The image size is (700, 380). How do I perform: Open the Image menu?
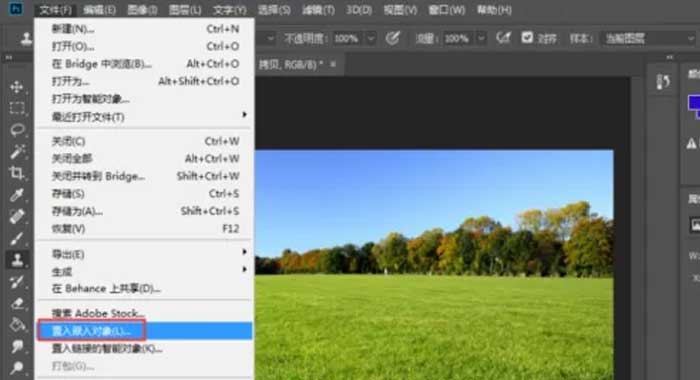pos(142,10)
